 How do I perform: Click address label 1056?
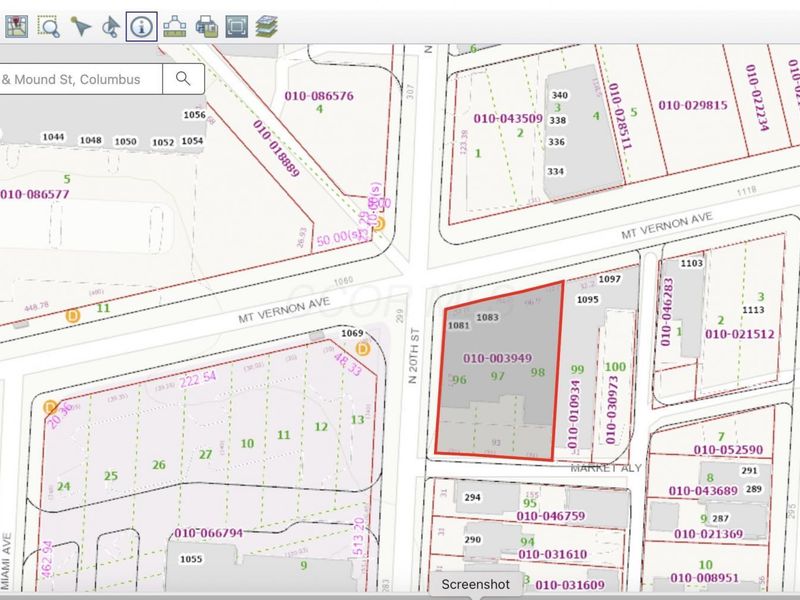click(194, 115)
